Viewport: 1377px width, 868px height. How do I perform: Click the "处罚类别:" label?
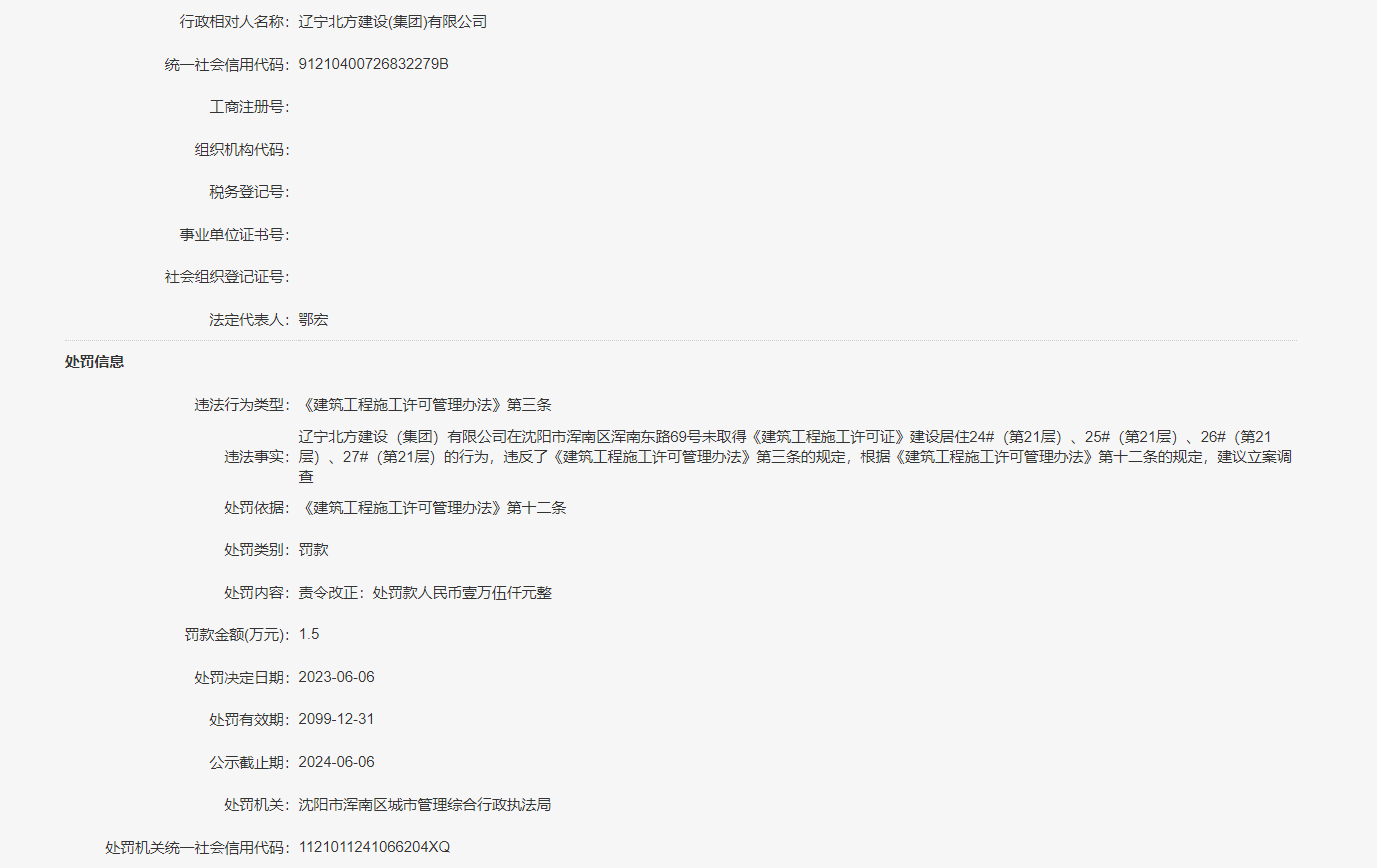tap(257, 550)
